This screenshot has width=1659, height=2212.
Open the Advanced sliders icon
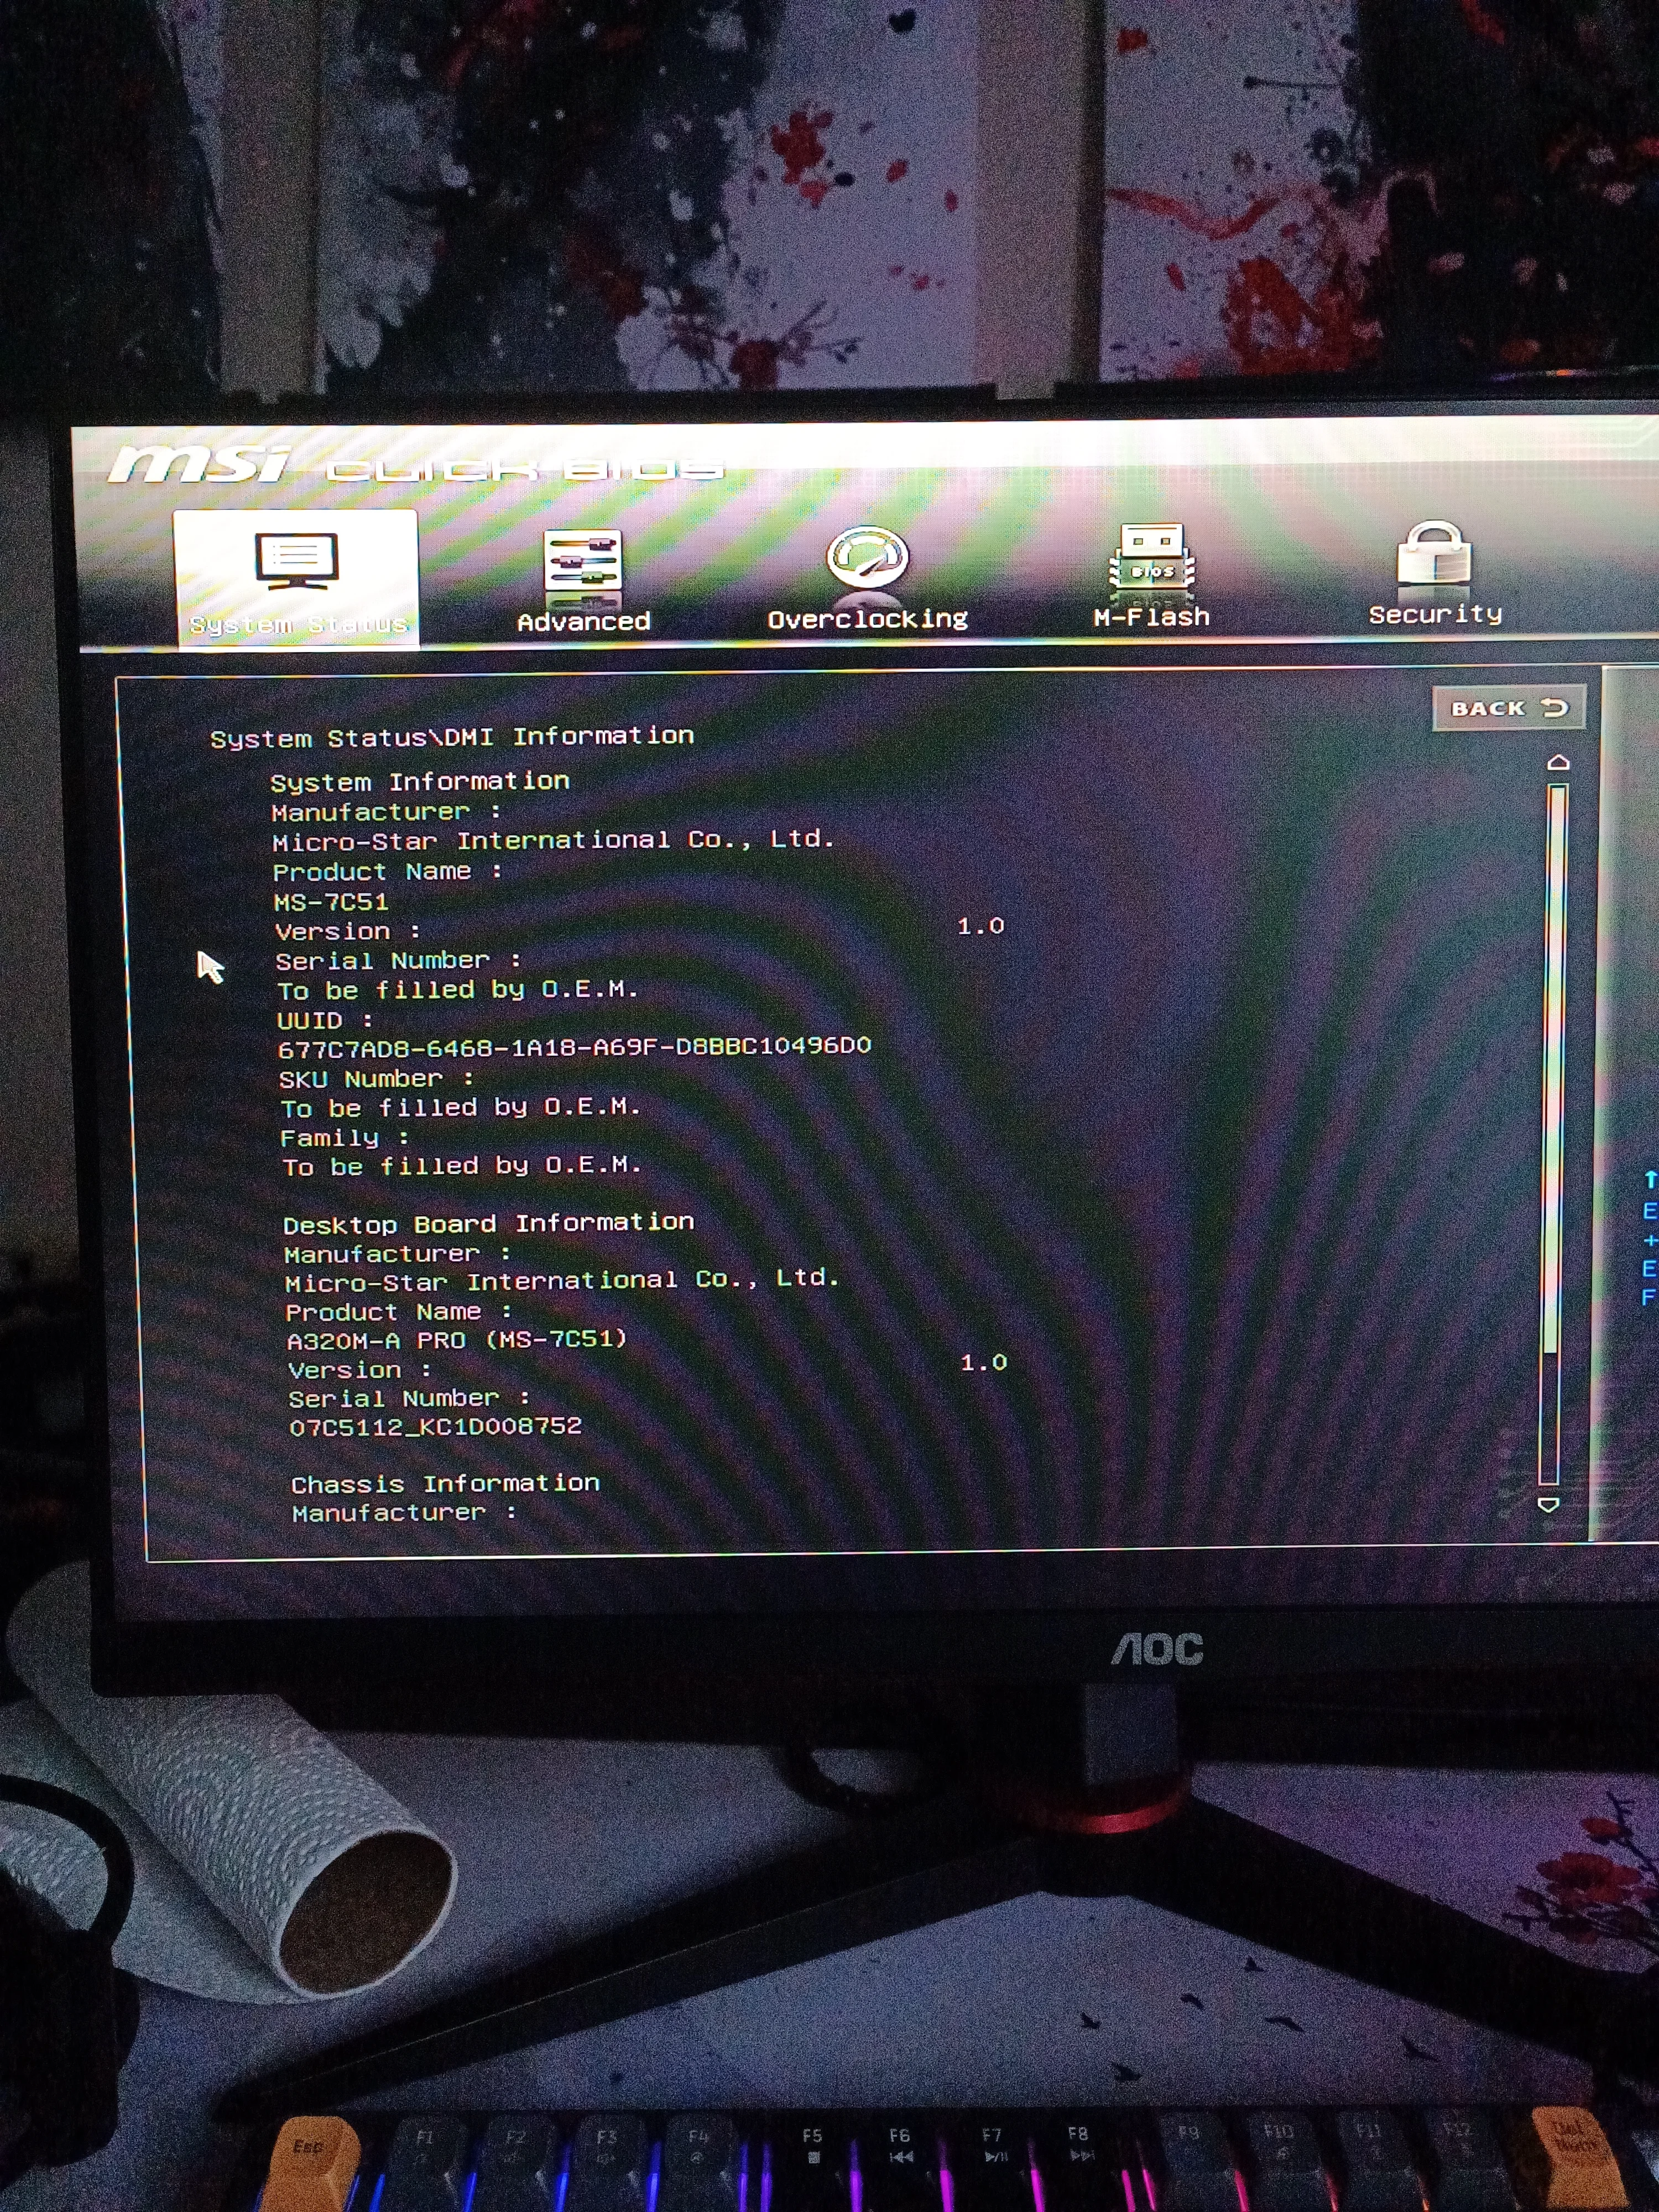click(x=583, y=560)
